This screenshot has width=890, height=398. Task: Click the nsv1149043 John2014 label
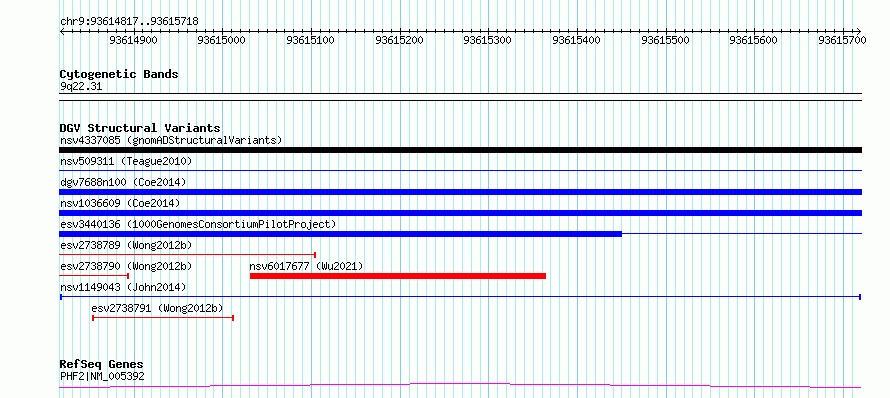pos(123,287)
